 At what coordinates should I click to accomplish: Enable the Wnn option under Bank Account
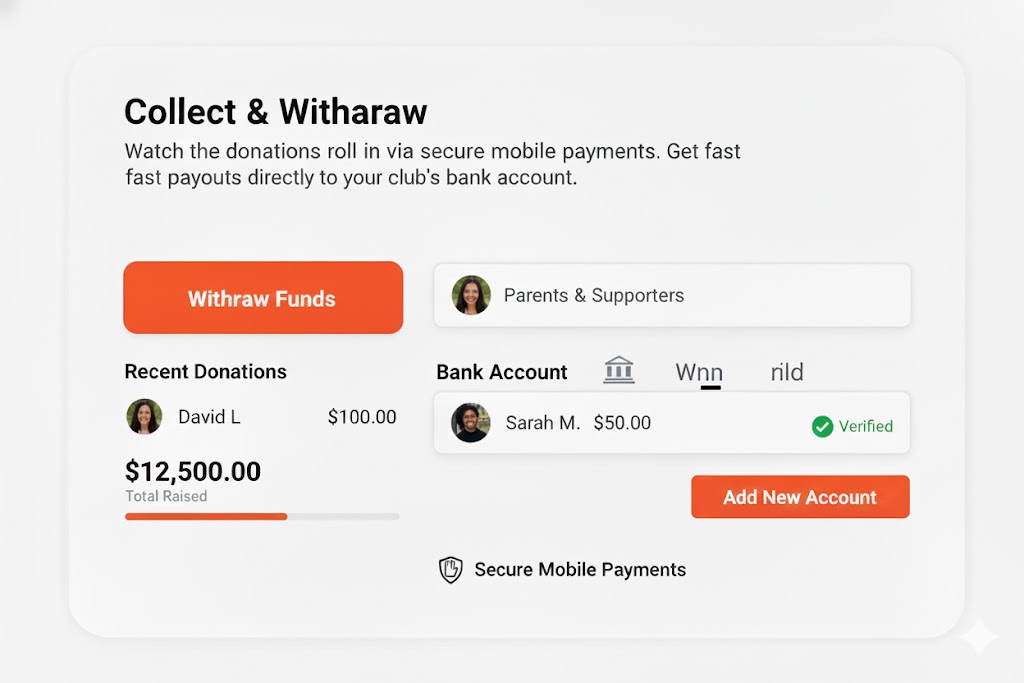697,371
